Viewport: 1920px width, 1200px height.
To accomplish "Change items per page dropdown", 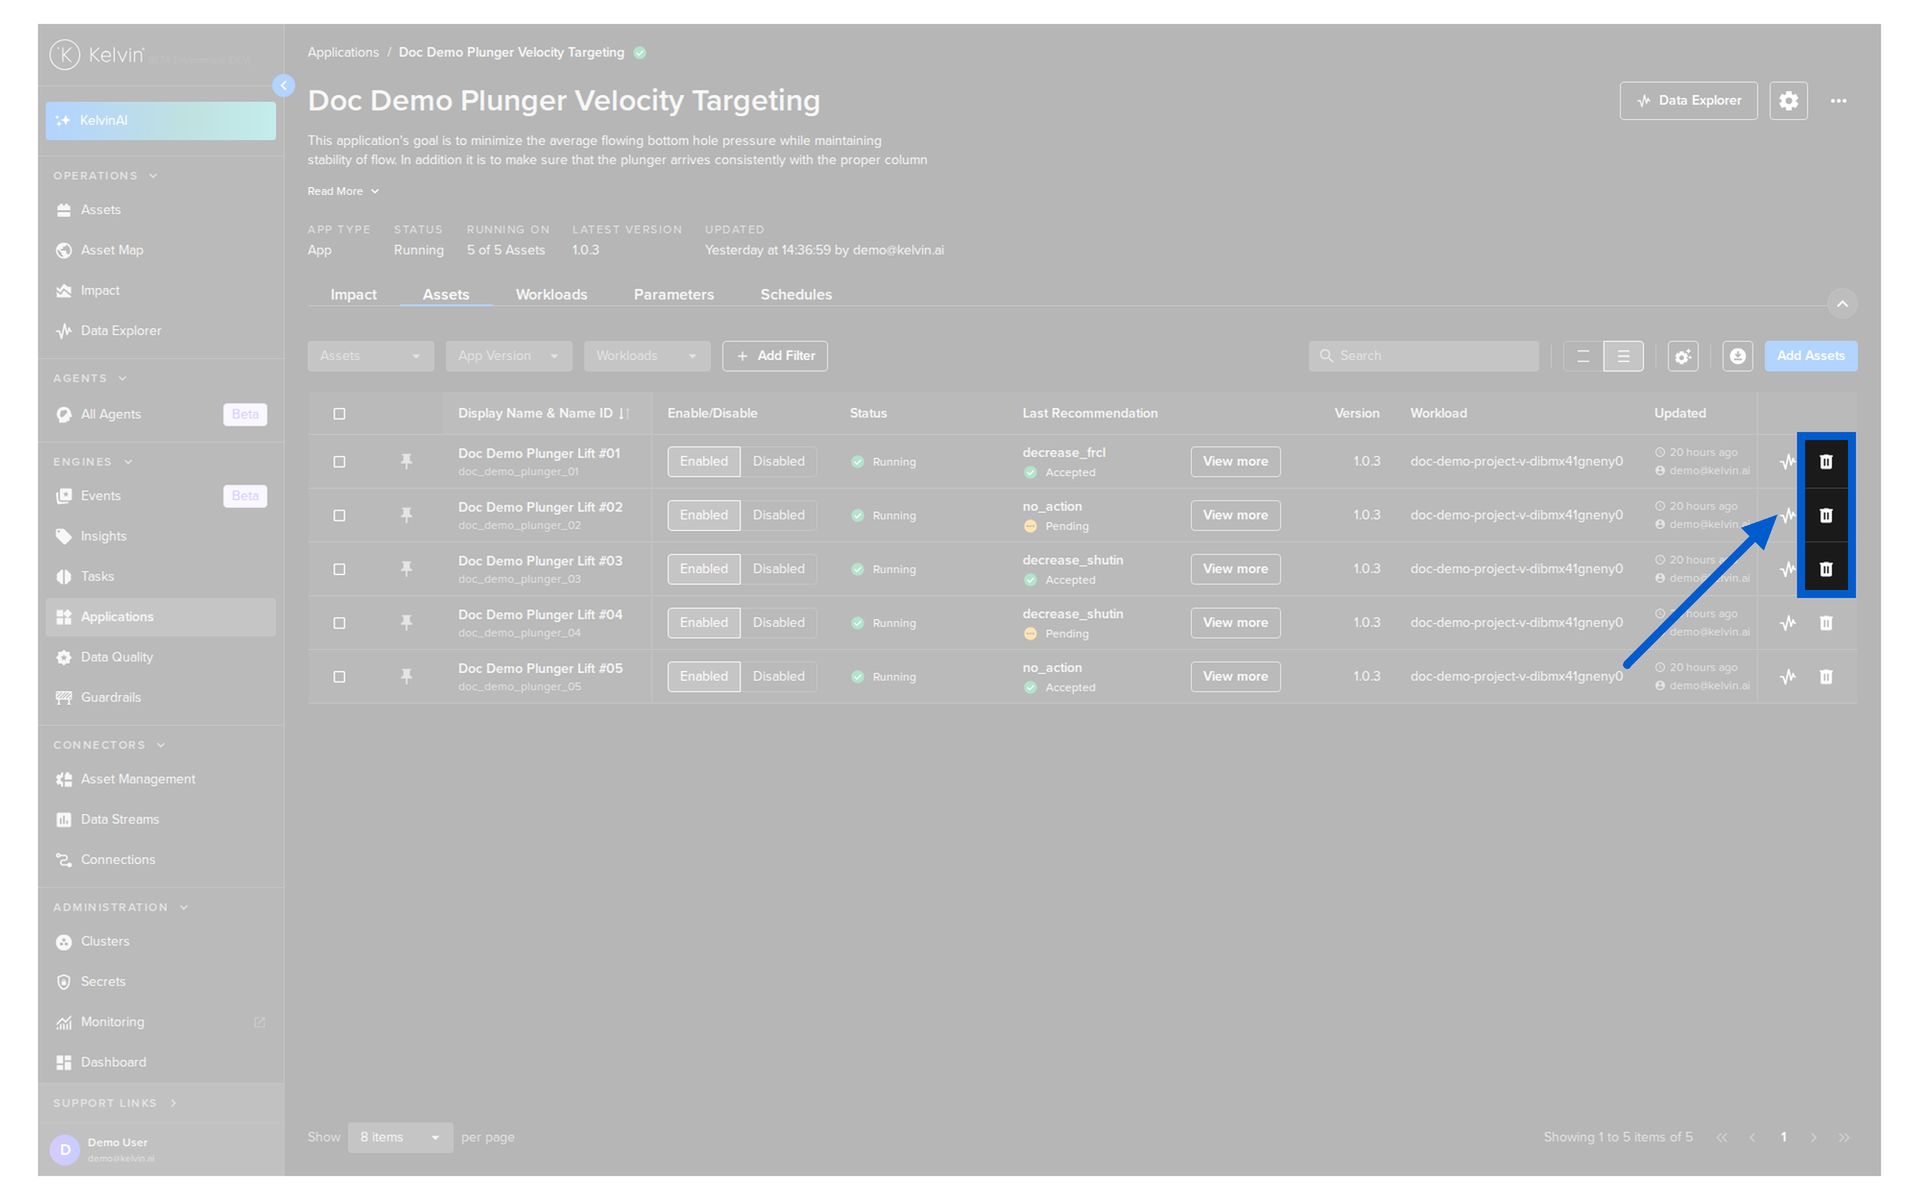I will coord(400,1137).
